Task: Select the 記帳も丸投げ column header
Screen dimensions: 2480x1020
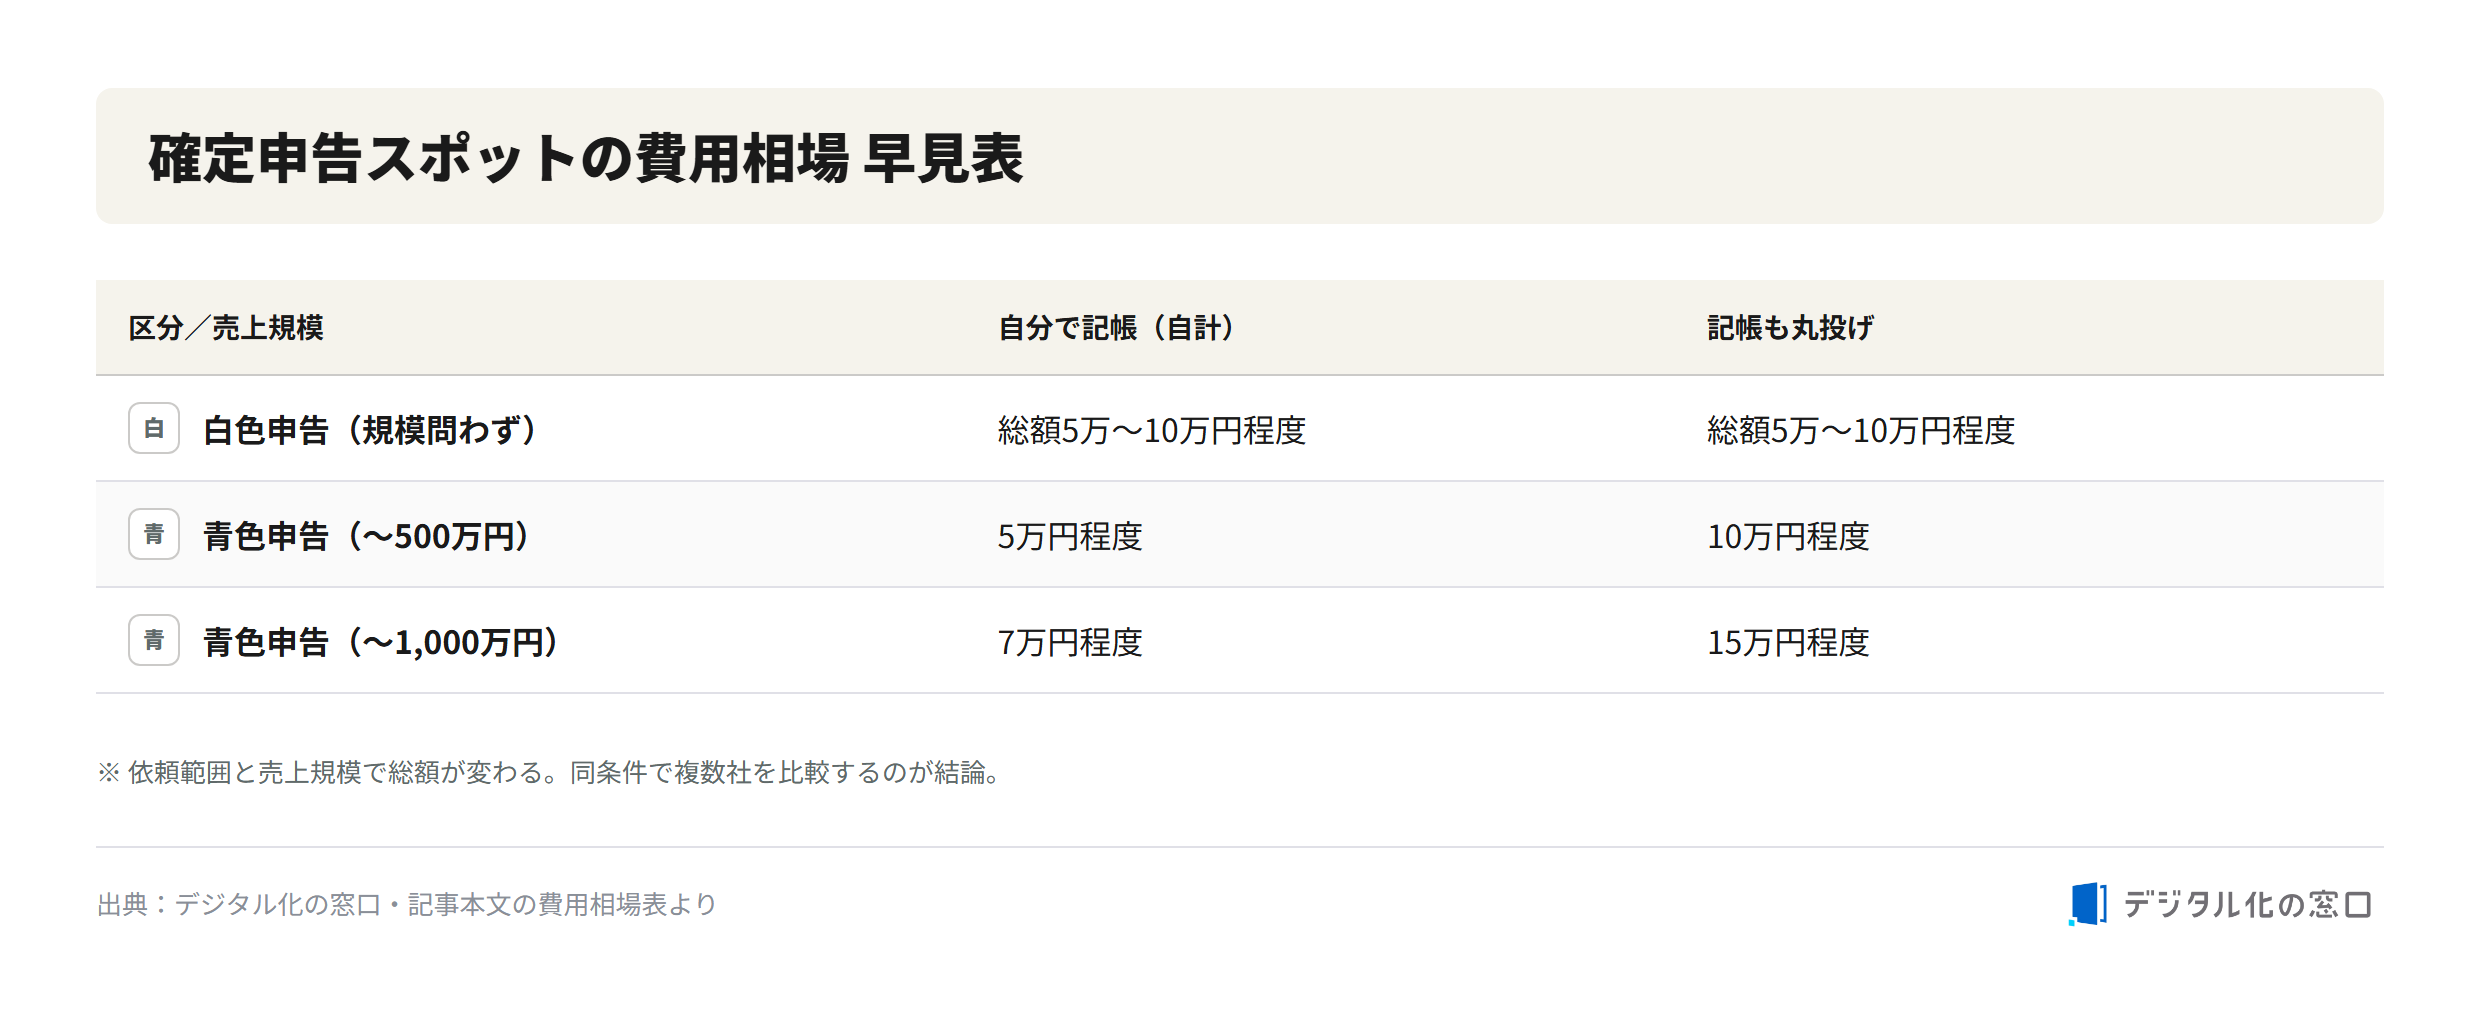Action: click(x=1790, y=328)
